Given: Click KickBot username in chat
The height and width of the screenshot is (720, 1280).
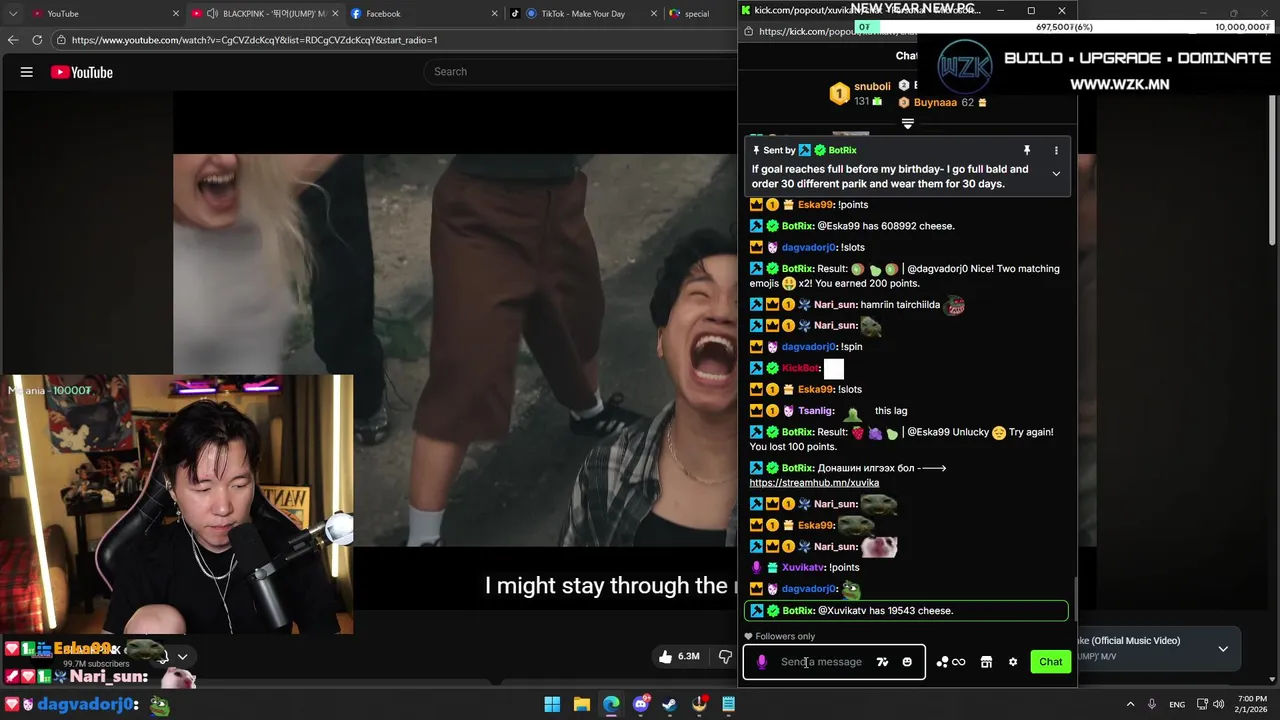Looking at the screenshot, I should (800, 368).
